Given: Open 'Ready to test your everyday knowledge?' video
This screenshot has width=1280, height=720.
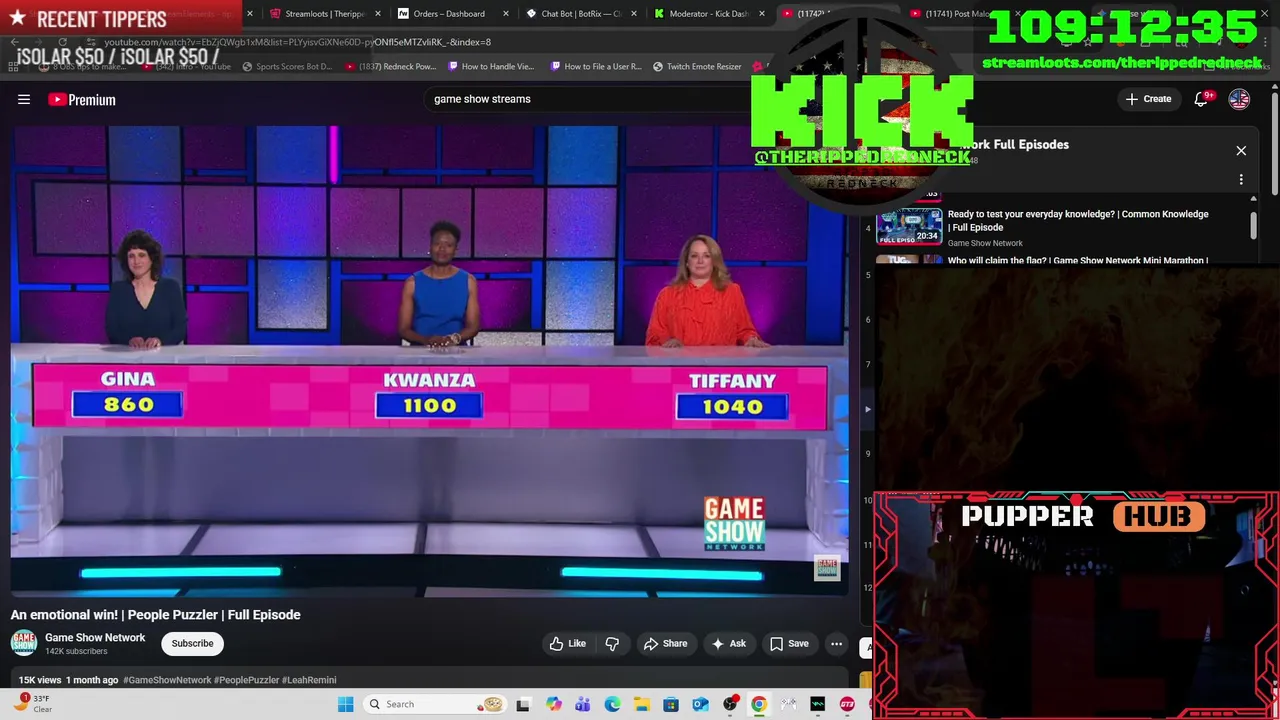Looking at the screenshot, I should [1078, 220].
